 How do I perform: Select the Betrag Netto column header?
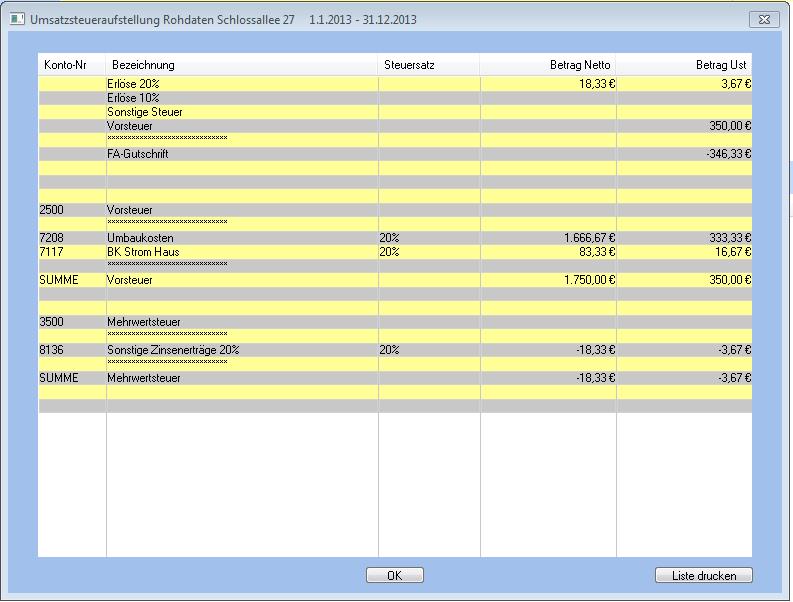pyautogui.click(x=579, y=65)
